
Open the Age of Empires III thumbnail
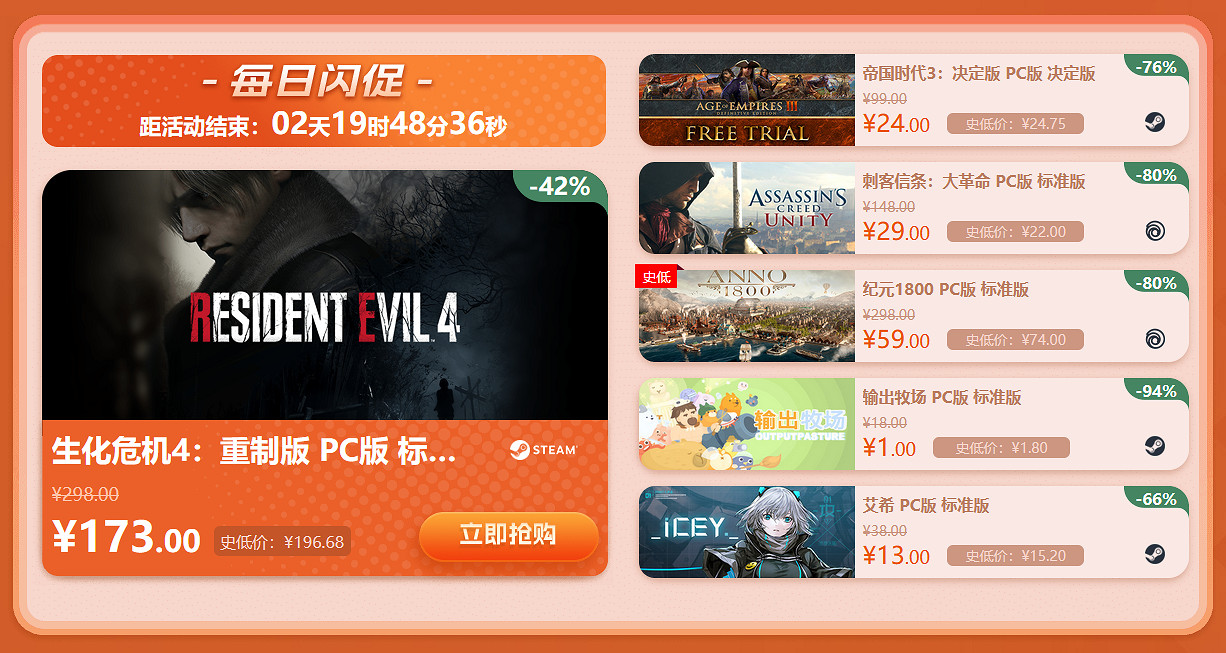[747, 100]
